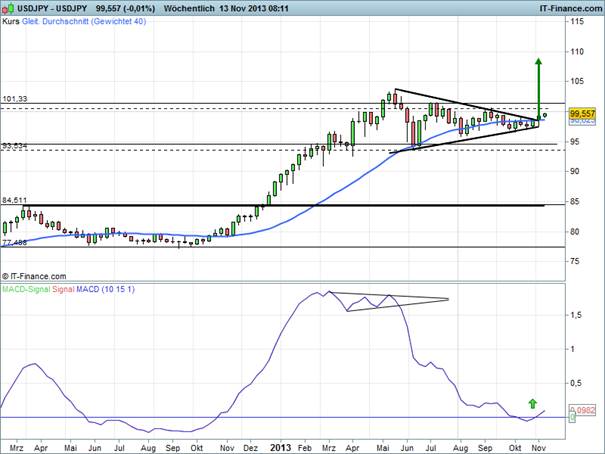The height and width of the screenshot is (454, 605).
Task: Select the red Signal legend label
Action: click(64, 289)
